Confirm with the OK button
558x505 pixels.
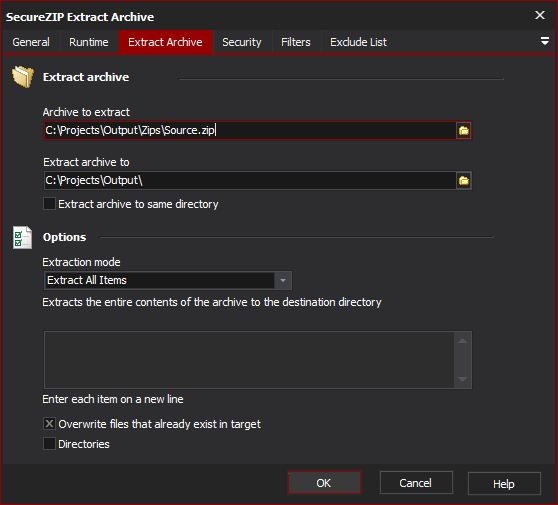point(324,483)
